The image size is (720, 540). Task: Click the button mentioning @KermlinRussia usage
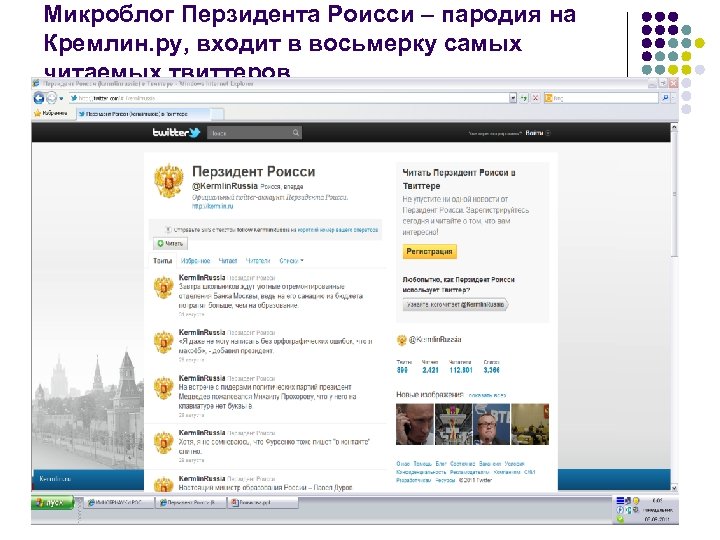pos(455,304)
